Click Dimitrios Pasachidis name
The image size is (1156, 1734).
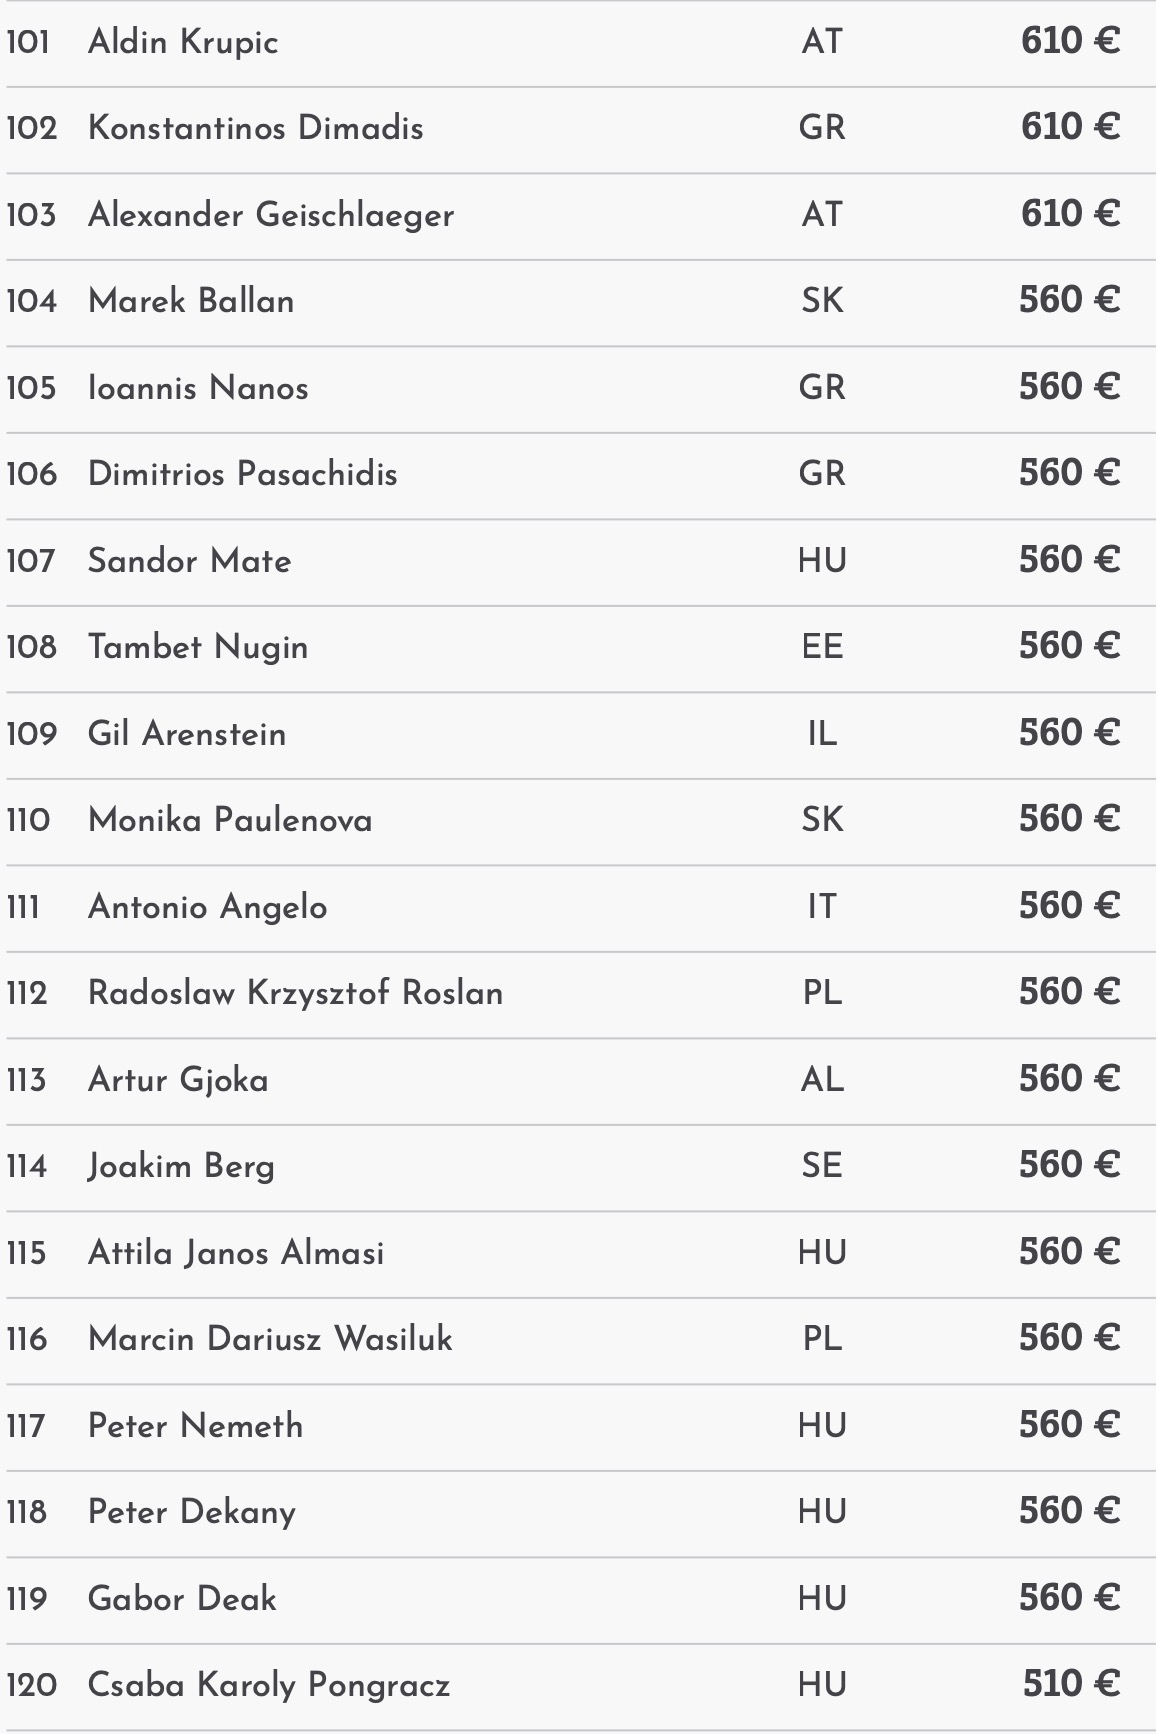tap(242, 474)
